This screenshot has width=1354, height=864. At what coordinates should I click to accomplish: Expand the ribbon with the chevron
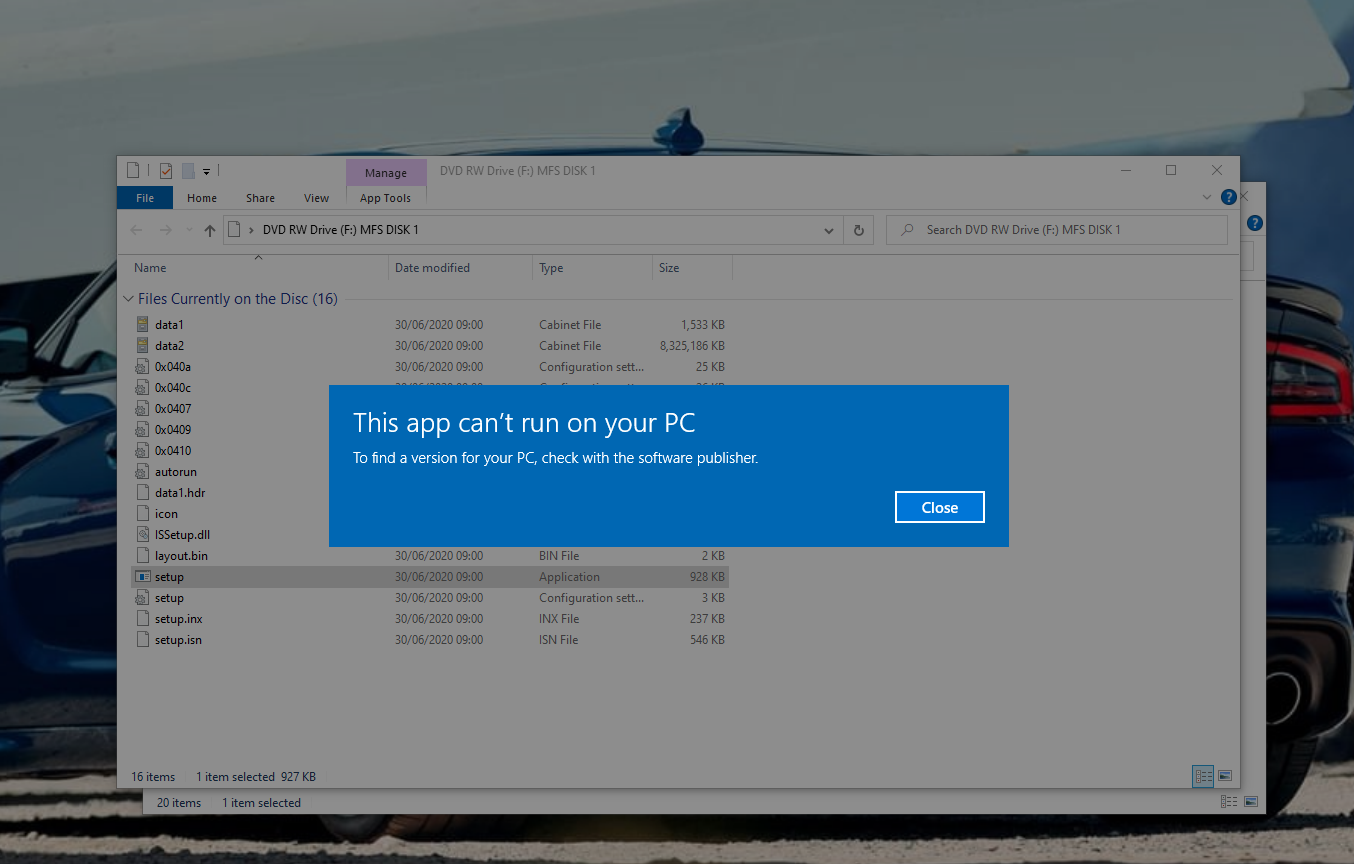point(1207,198)
